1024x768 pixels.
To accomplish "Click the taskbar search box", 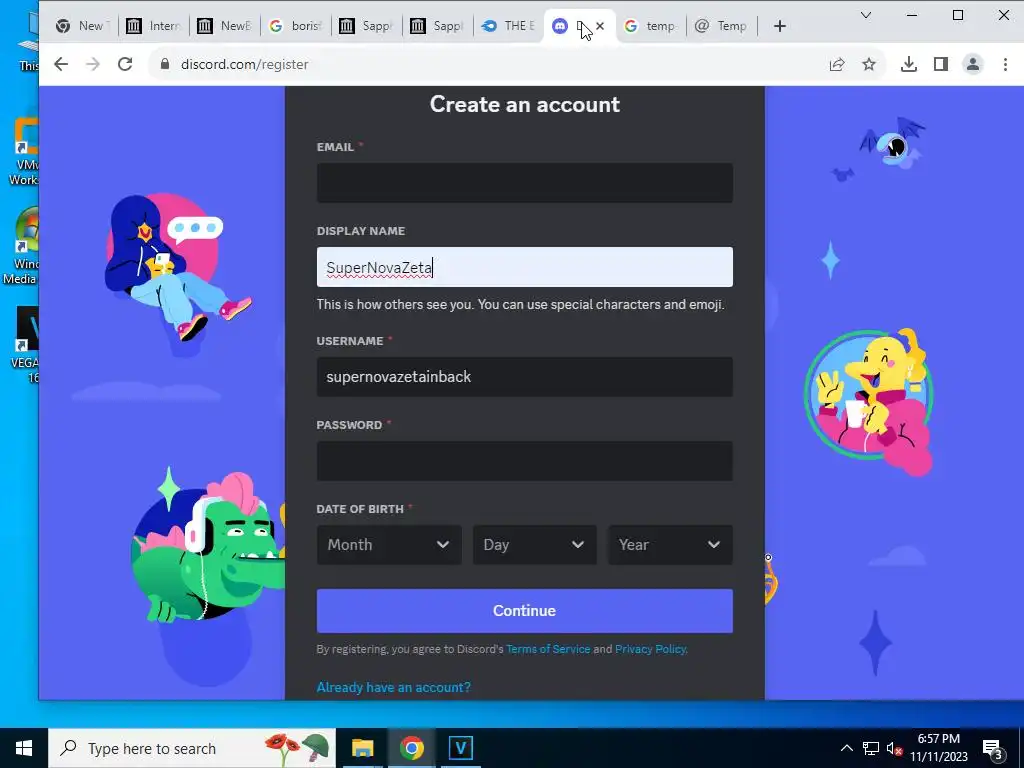I will tap(192, 748).
